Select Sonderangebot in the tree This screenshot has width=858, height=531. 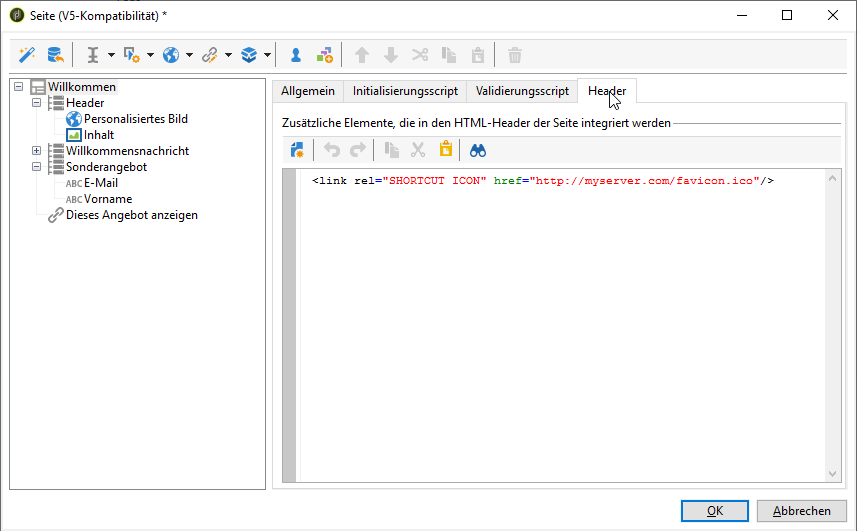click(x=106, y=166)
